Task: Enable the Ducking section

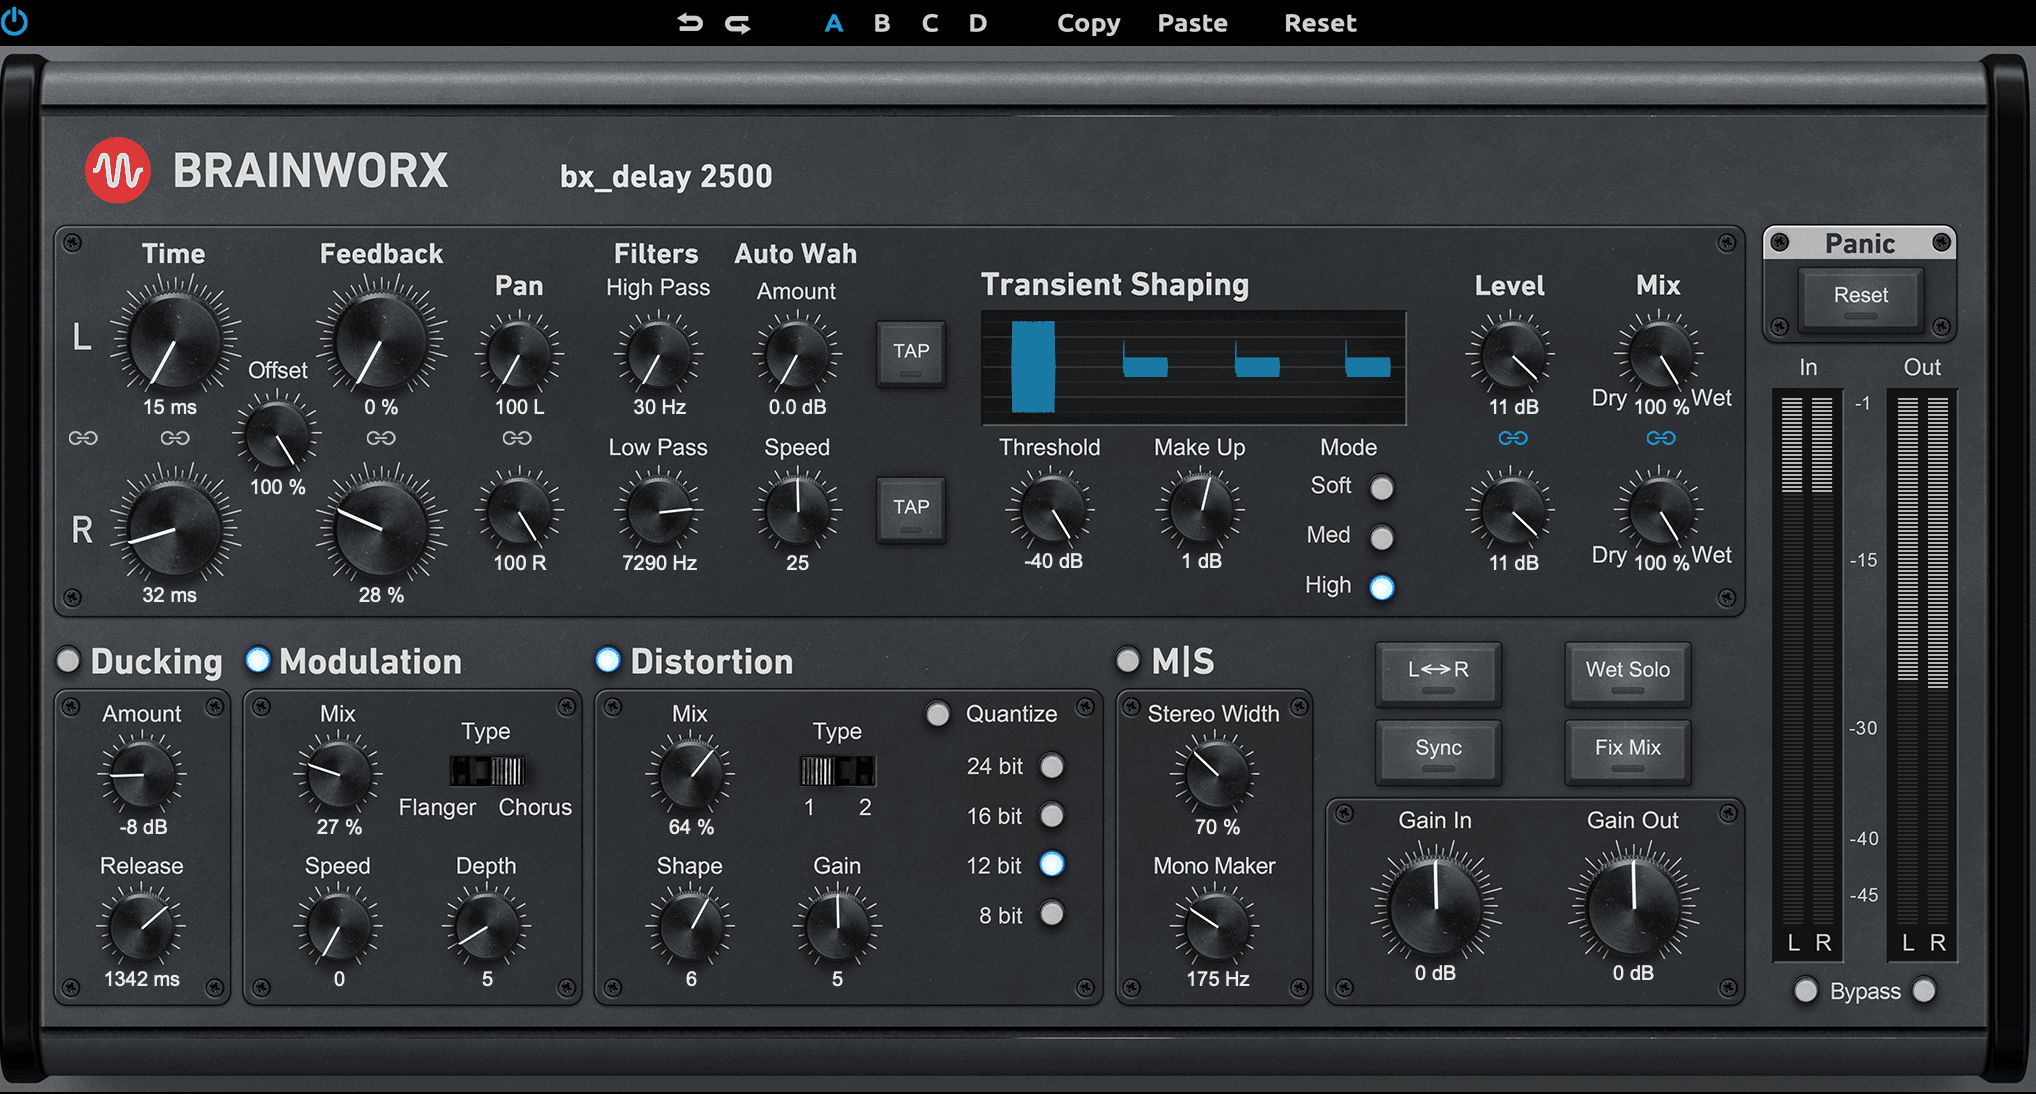Action: coord(68,660)
